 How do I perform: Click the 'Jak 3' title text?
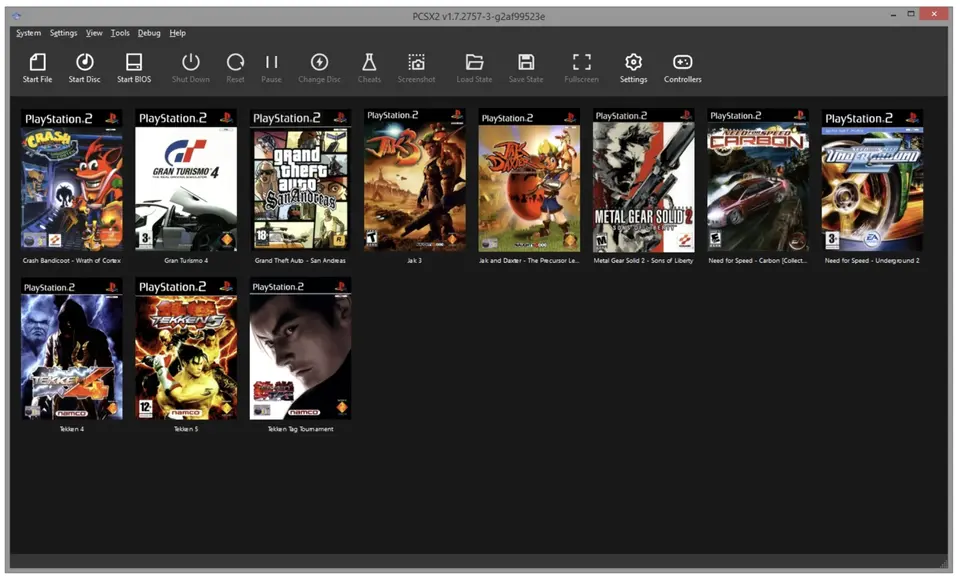[414, 260]
